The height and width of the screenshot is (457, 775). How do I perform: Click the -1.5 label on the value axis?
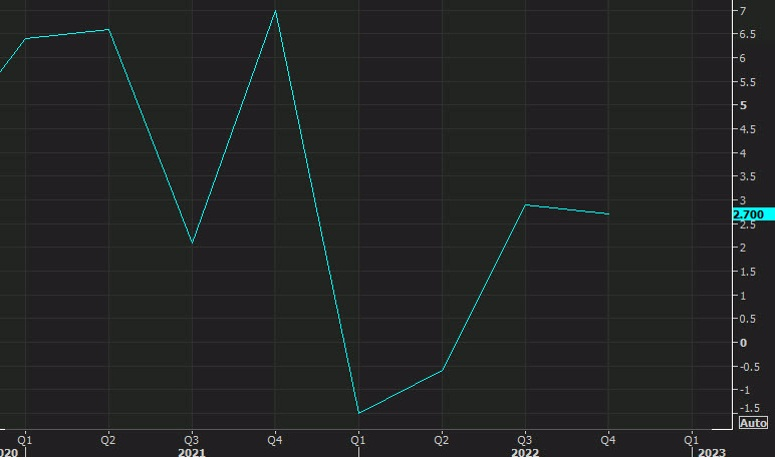pos(749,408)
